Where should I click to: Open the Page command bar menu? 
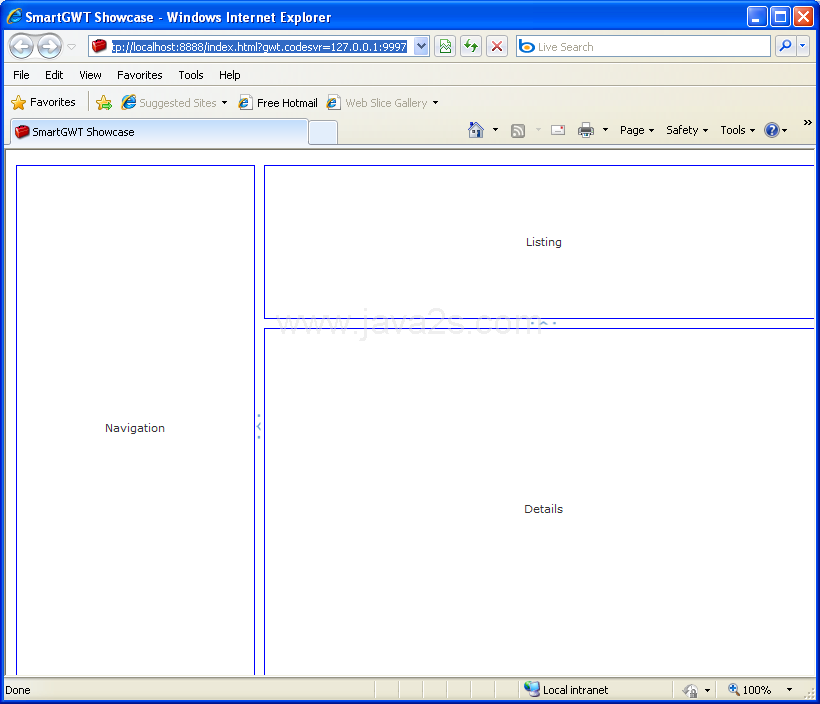[x=637, y=130]
